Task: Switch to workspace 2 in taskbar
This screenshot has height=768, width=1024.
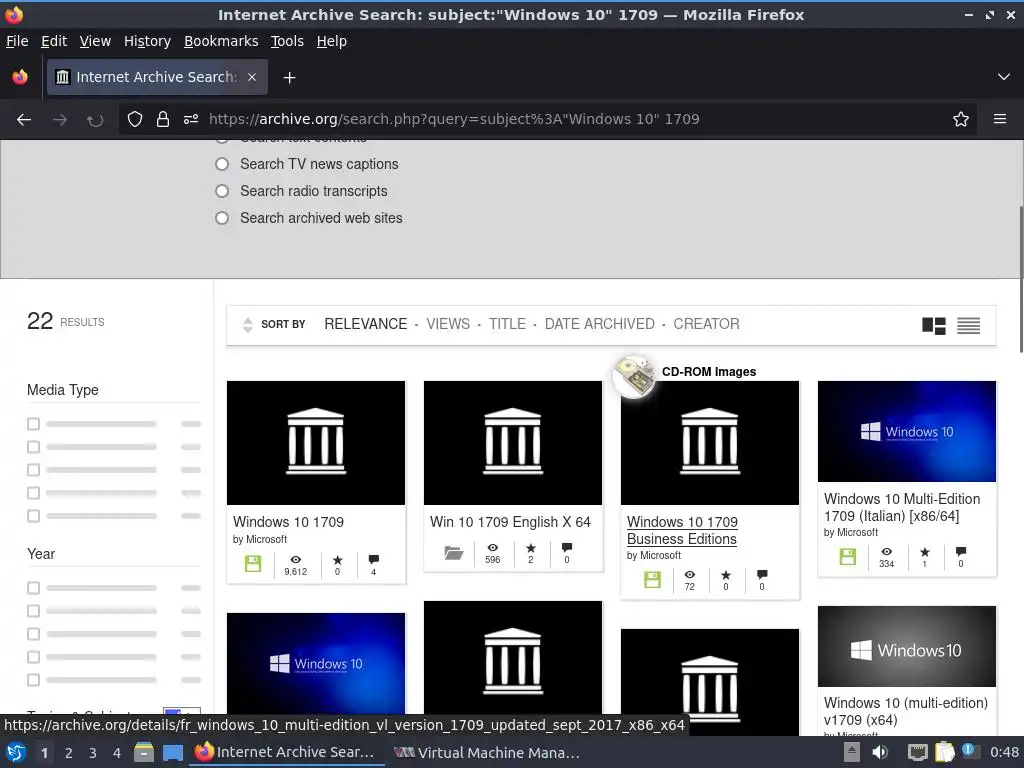Action: [x=69, y=753]
